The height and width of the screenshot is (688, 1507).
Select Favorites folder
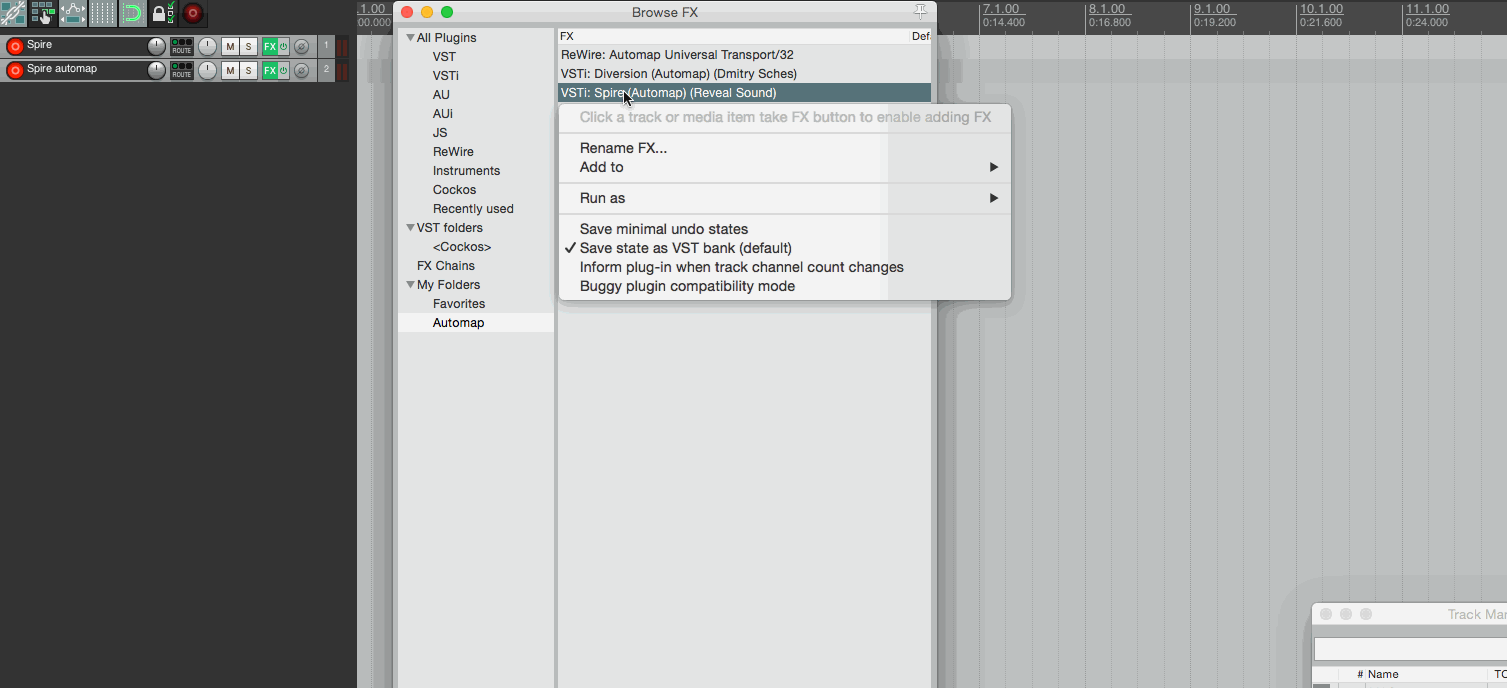tap(459, 304)
